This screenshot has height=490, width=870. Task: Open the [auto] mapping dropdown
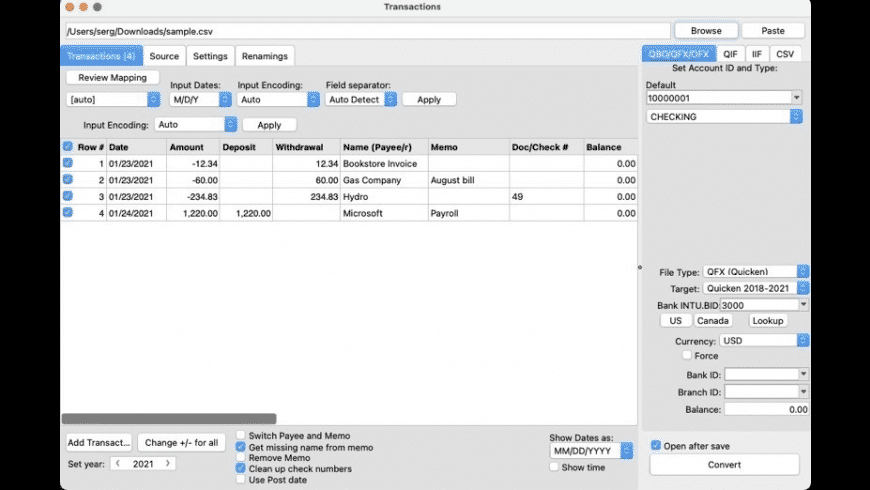113,99
